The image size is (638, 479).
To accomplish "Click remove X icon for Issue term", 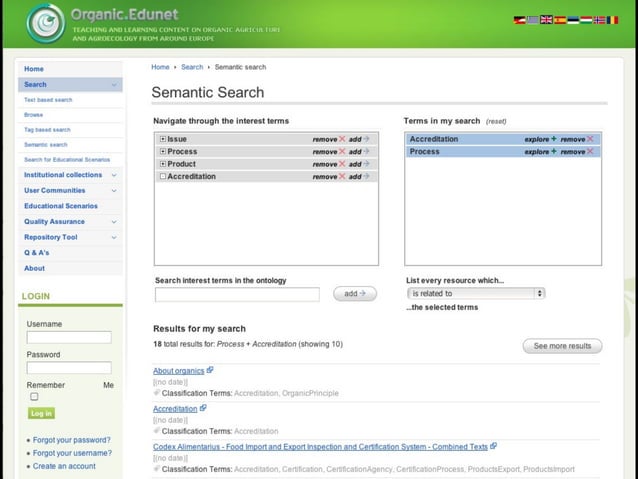I will [342, 139].
